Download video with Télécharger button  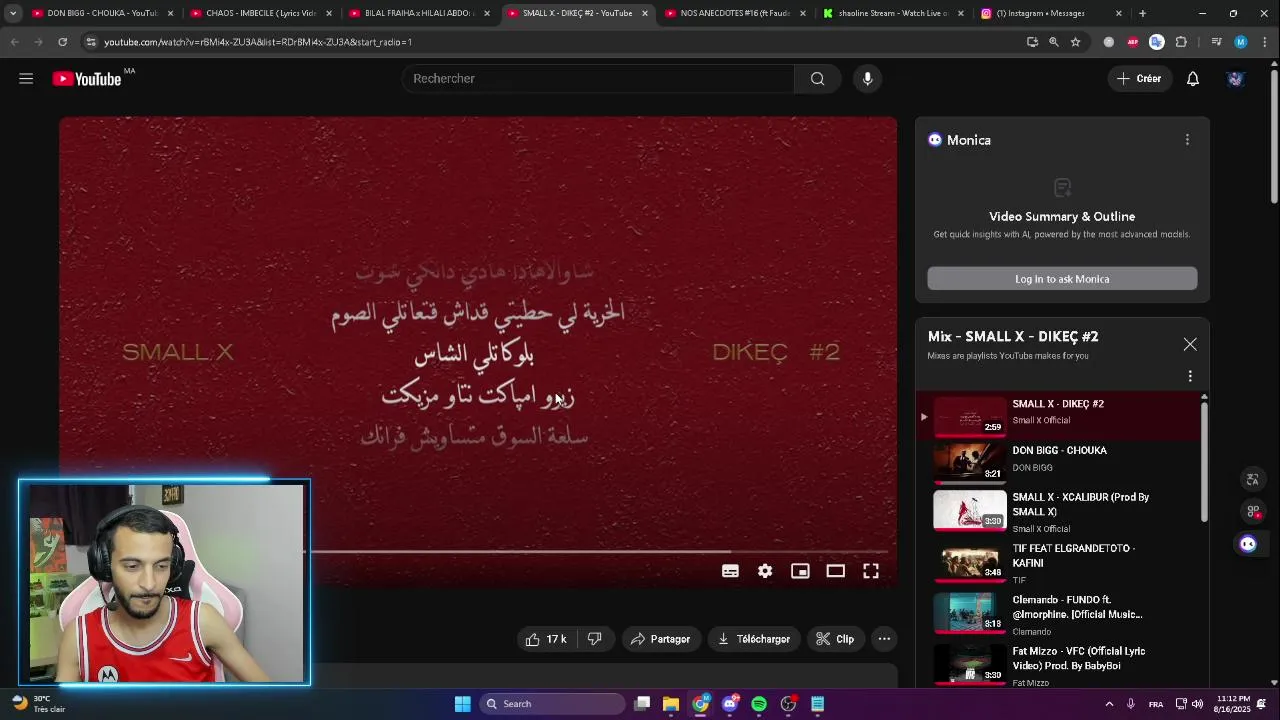[754, 639]
